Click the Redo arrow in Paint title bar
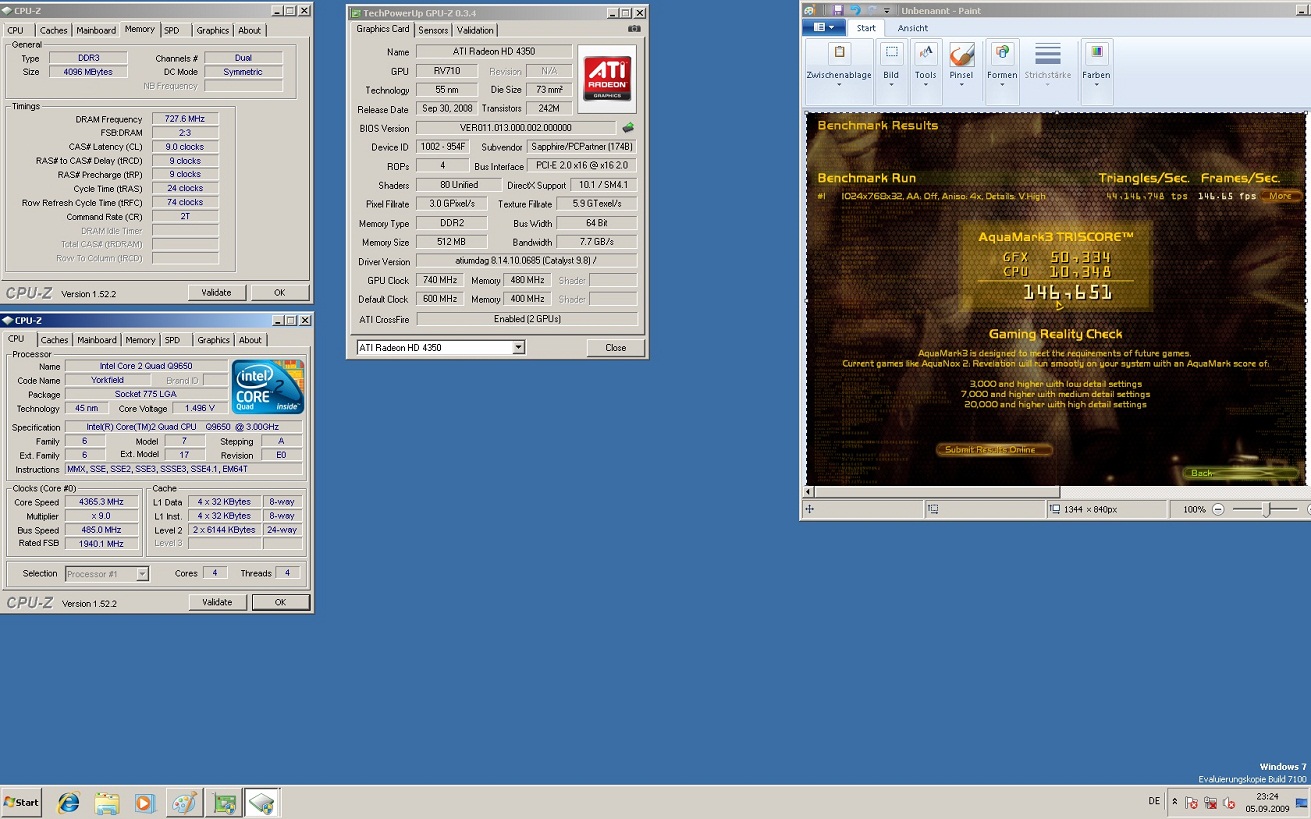The image size is (1311, 819). coord(870,9)
